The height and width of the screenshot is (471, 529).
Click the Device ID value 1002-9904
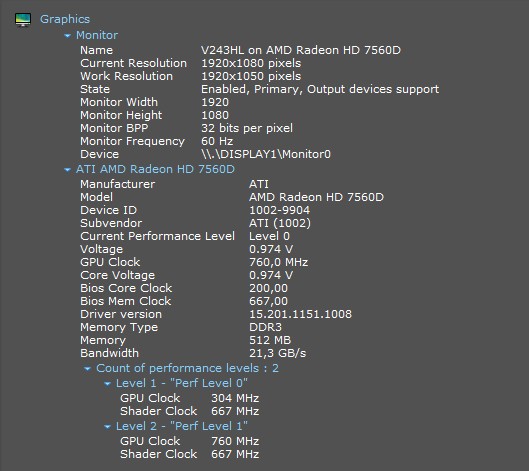279,210
